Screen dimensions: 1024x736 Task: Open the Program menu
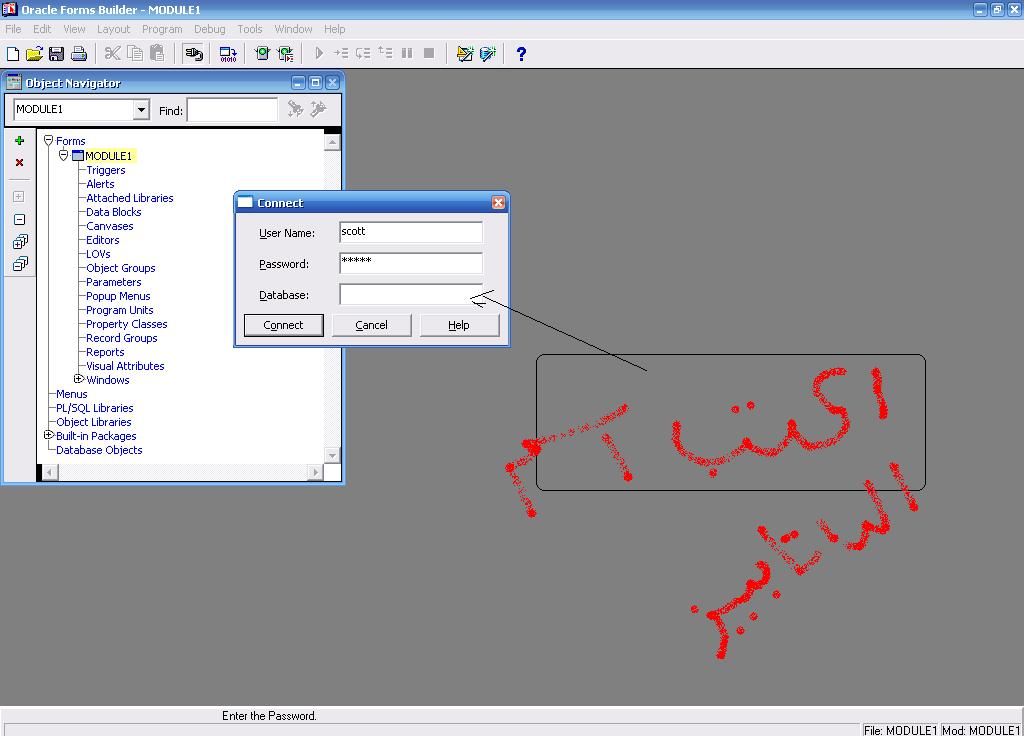click(x=162, y=29)
